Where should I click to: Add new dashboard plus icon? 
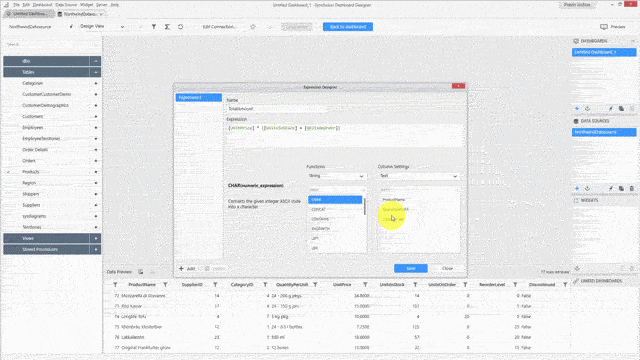click(x=577, y=109)
